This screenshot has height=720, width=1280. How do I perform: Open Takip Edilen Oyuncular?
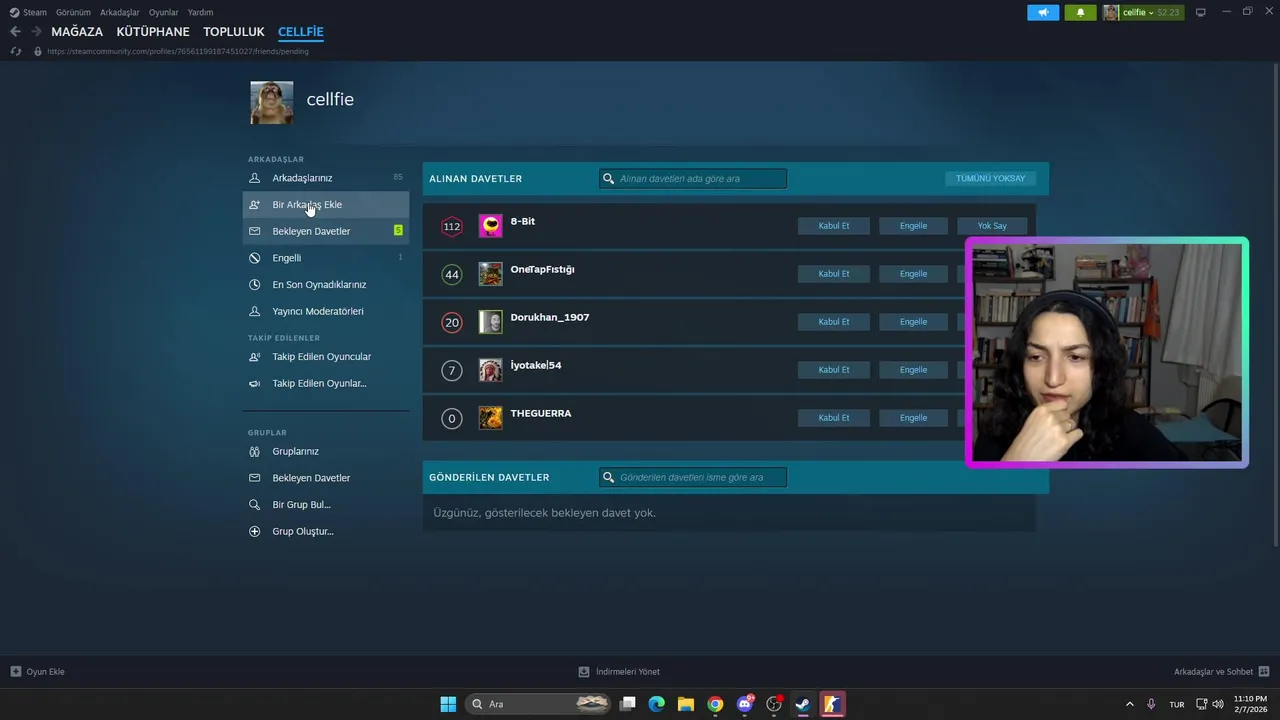pyautogui.click(x=325, y=357)
